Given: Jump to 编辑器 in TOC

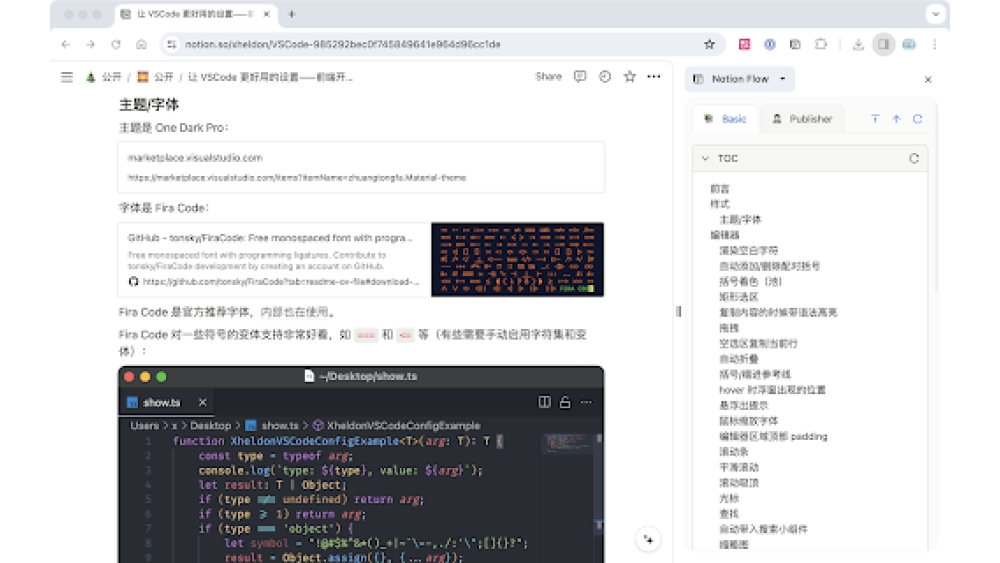Looking at the screenshot, I should [725, 235].
